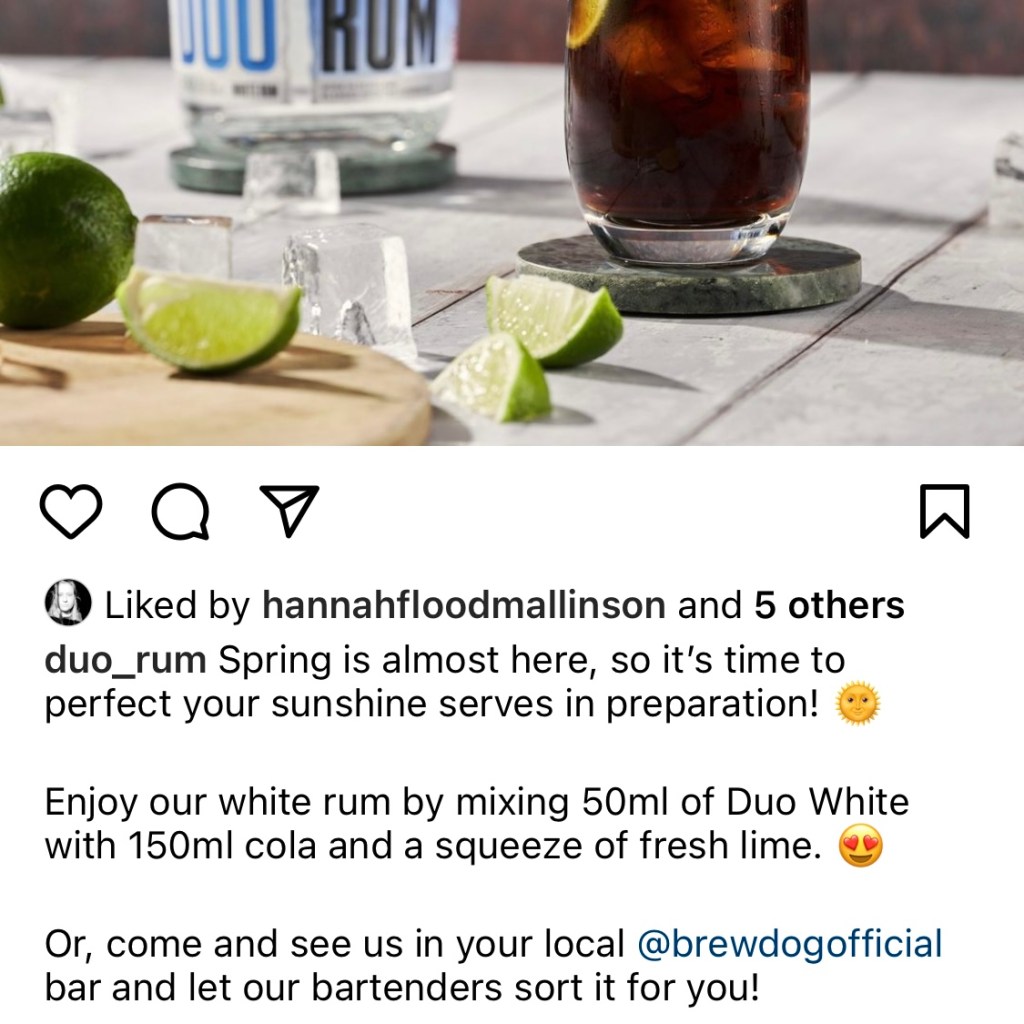Tap the sun emoji in the caption
1024x1024 pixels.
point(858,704)
